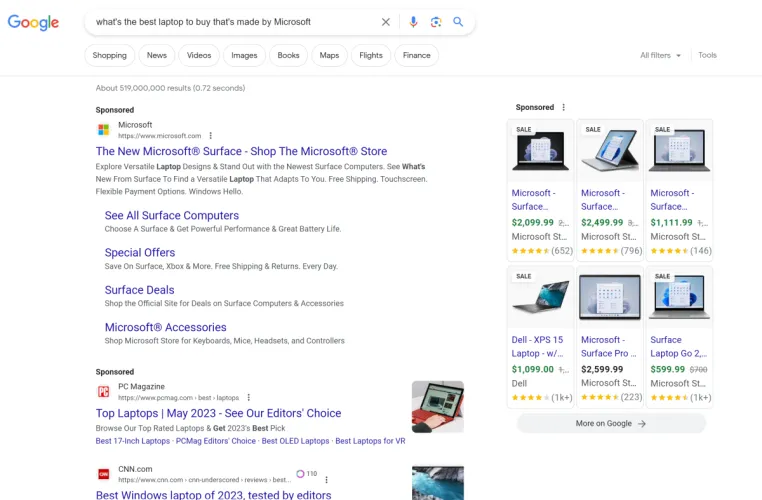This screenshot has width=762, height=500.
Task: Open the three-dot menu beside microsoft.com
Action: 210,135
